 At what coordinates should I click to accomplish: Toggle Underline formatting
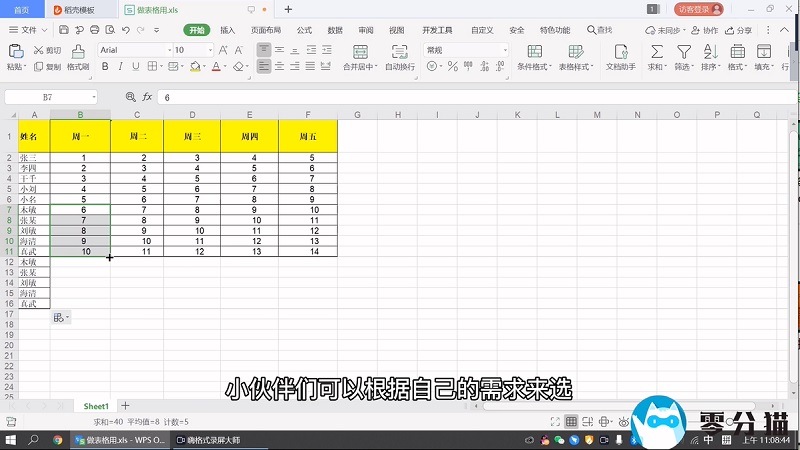tap(134, 67)
